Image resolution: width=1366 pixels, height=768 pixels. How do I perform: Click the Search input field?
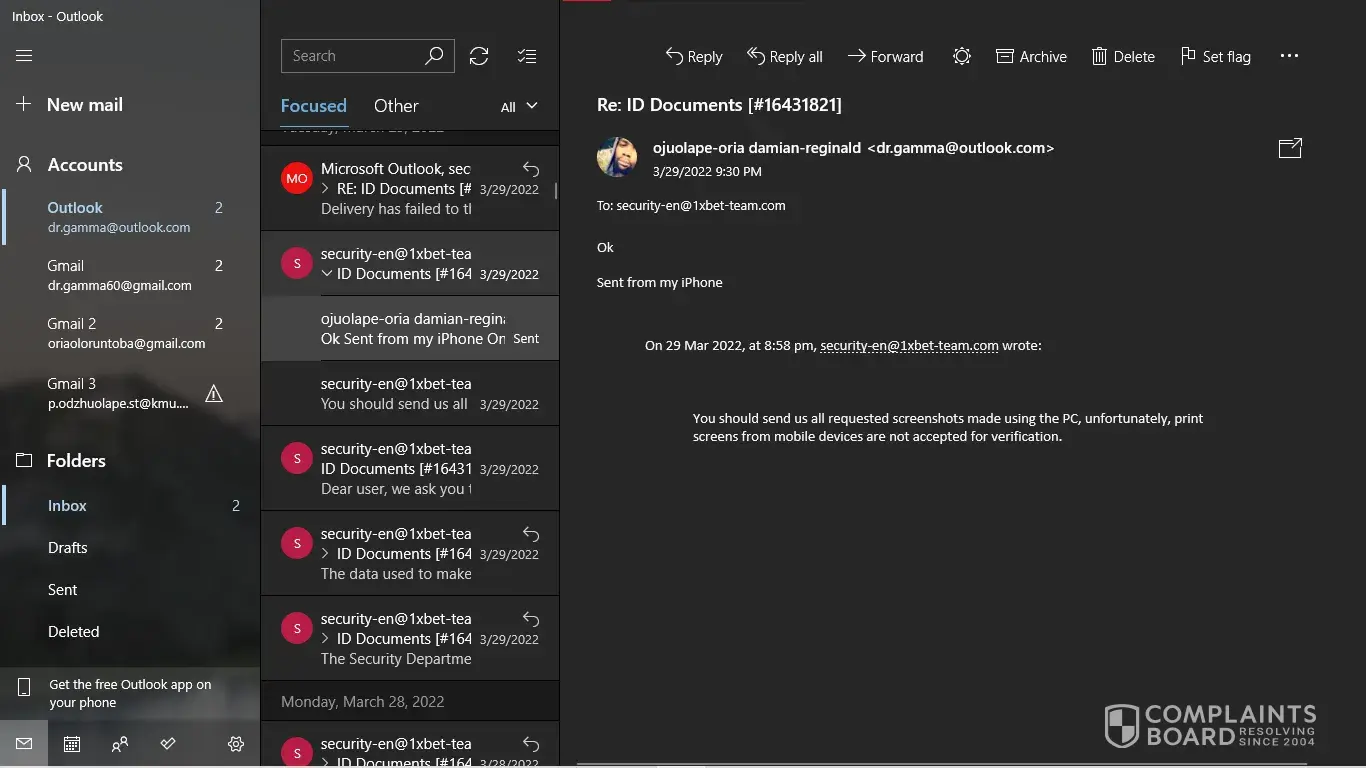pyautogui.click(x=353, y=56)
